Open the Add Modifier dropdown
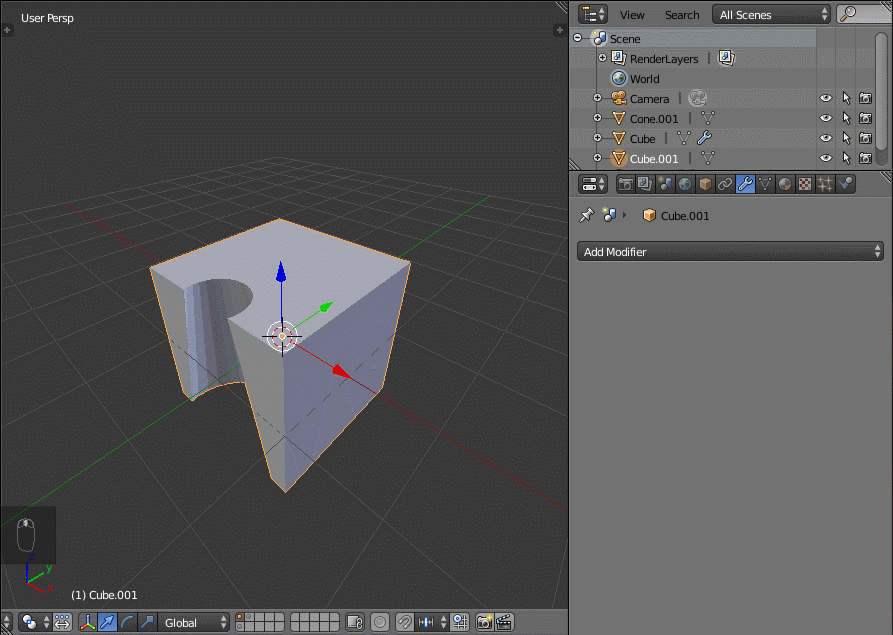The height and width of the screenshot is (635, 893). 728,251
